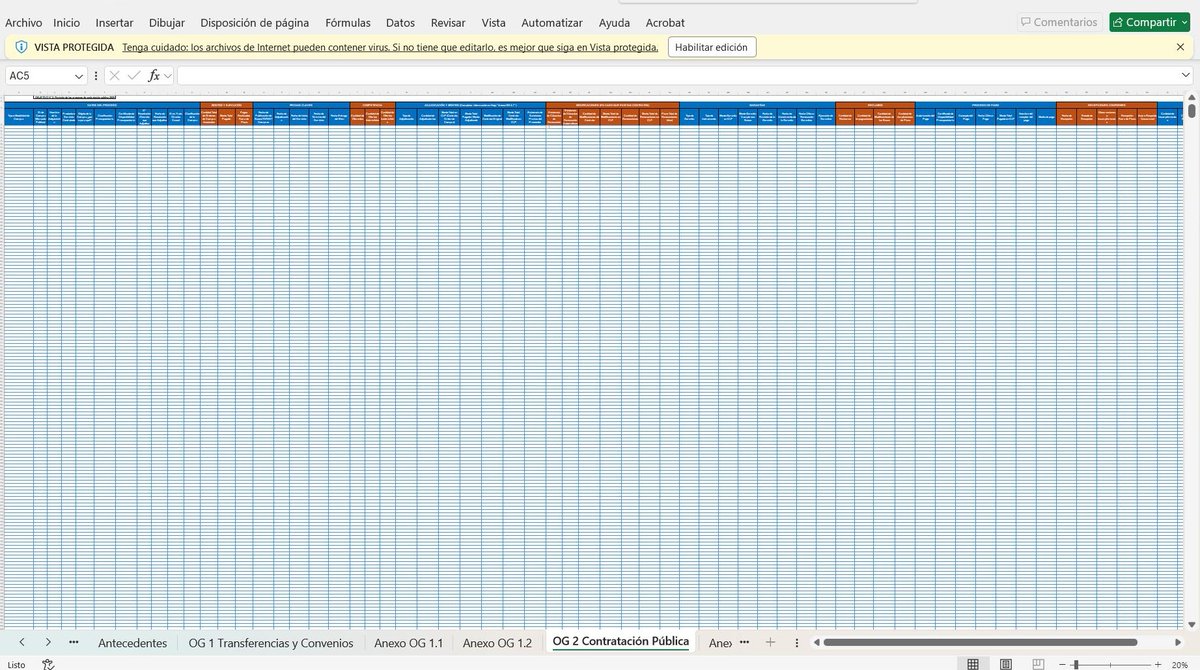Click the next sheet navigation arrow
The image size is (1200, 670).
pyautogui.click(x=48, y=641)
